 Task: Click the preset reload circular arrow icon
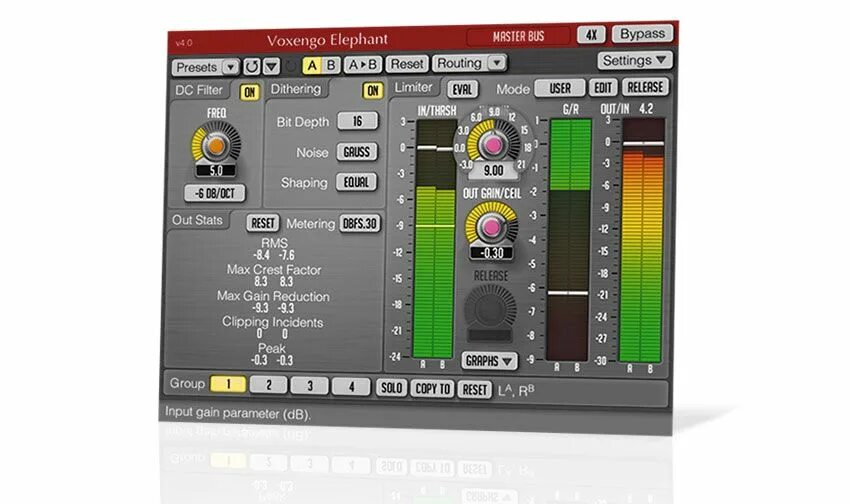pyautogui.click(x=252, y=67)
